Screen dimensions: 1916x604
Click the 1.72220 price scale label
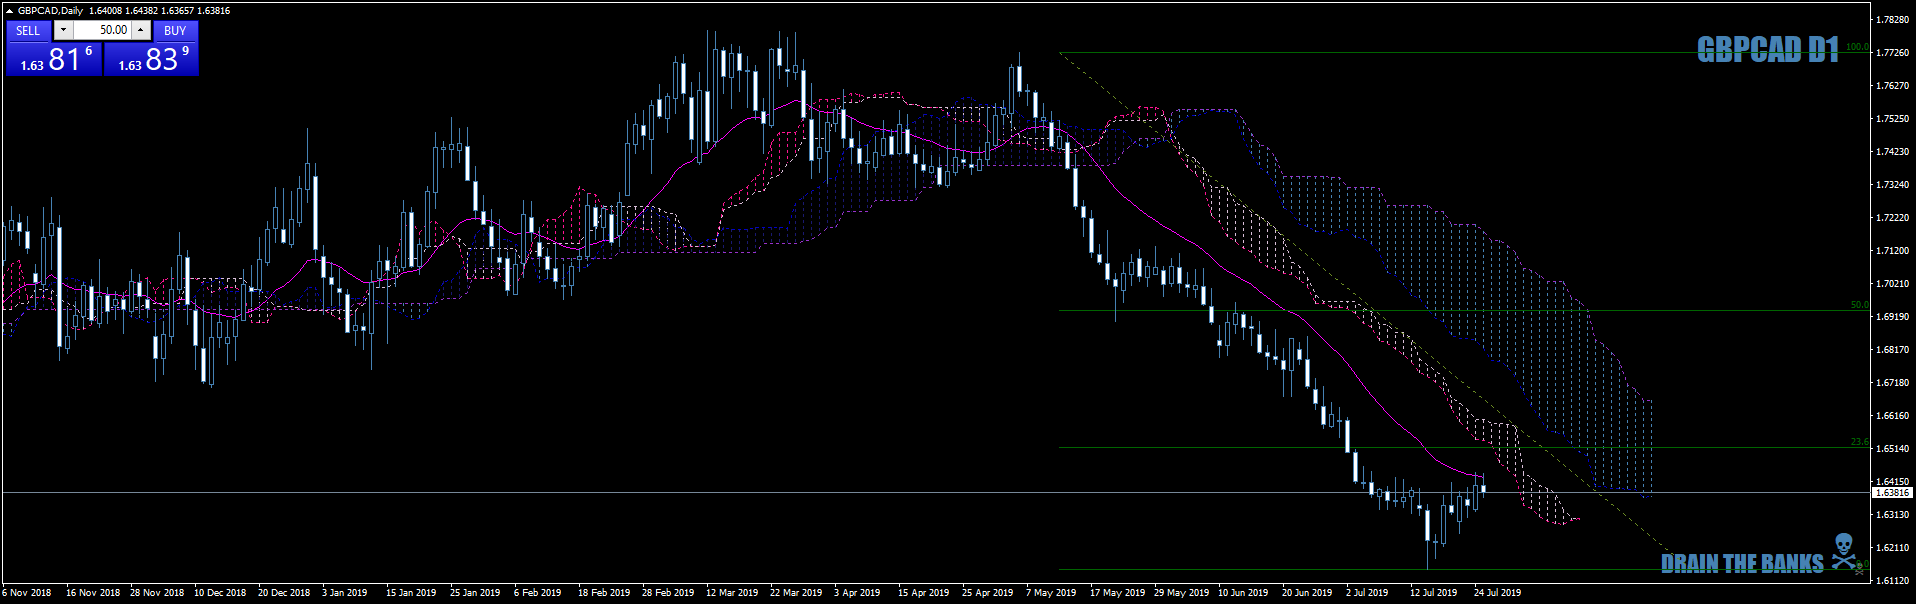tap(1892, 218)
